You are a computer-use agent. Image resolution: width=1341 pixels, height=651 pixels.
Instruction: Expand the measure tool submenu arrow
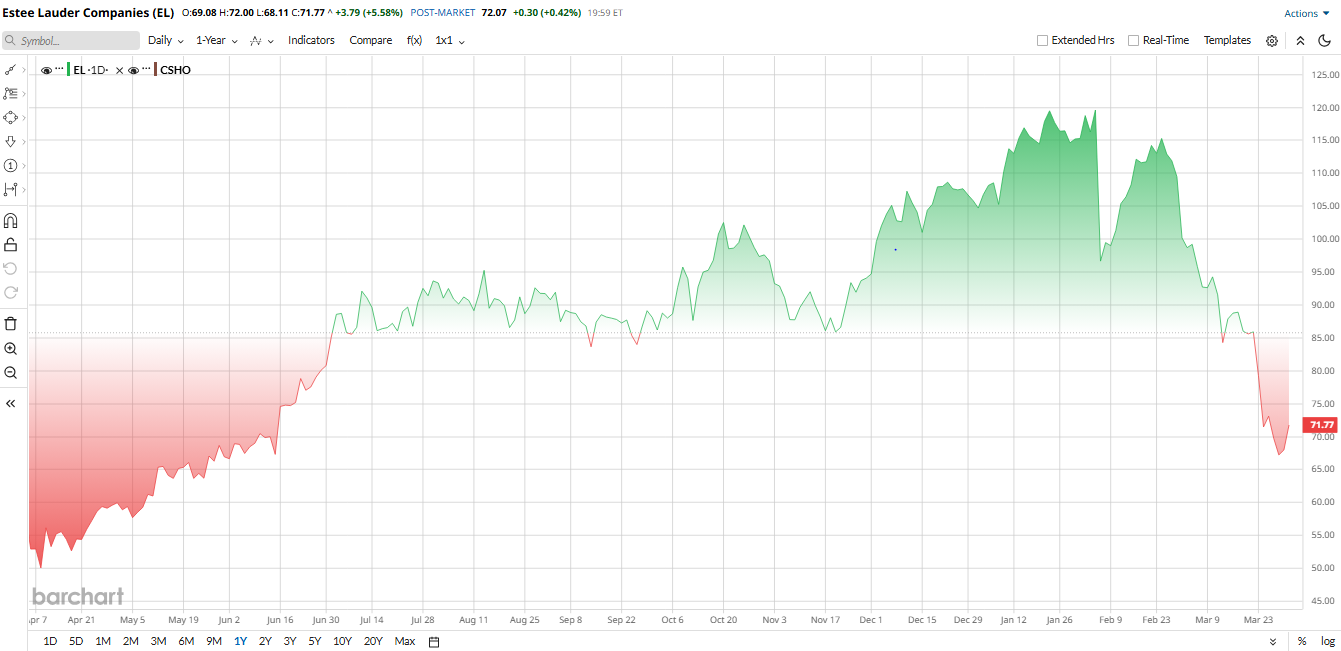coord(24,189)
